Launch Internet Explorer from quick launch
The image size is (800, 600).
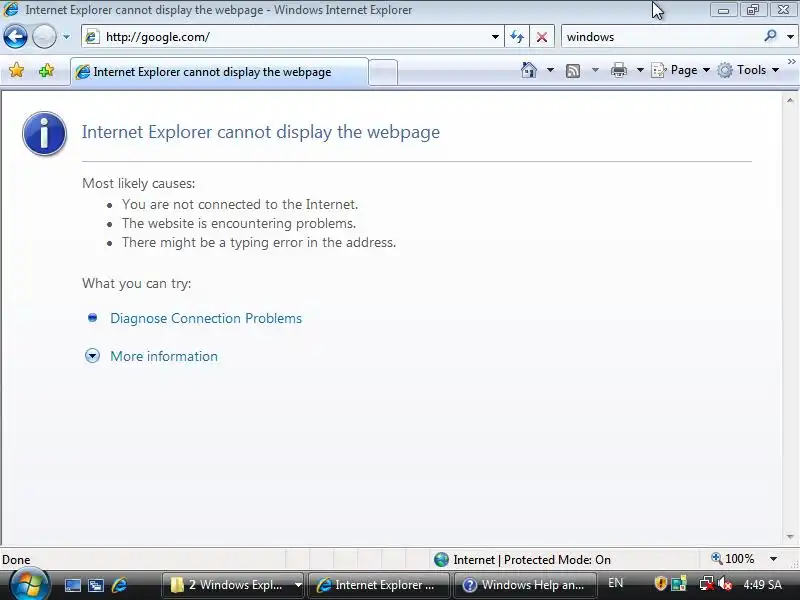point(119,585)
